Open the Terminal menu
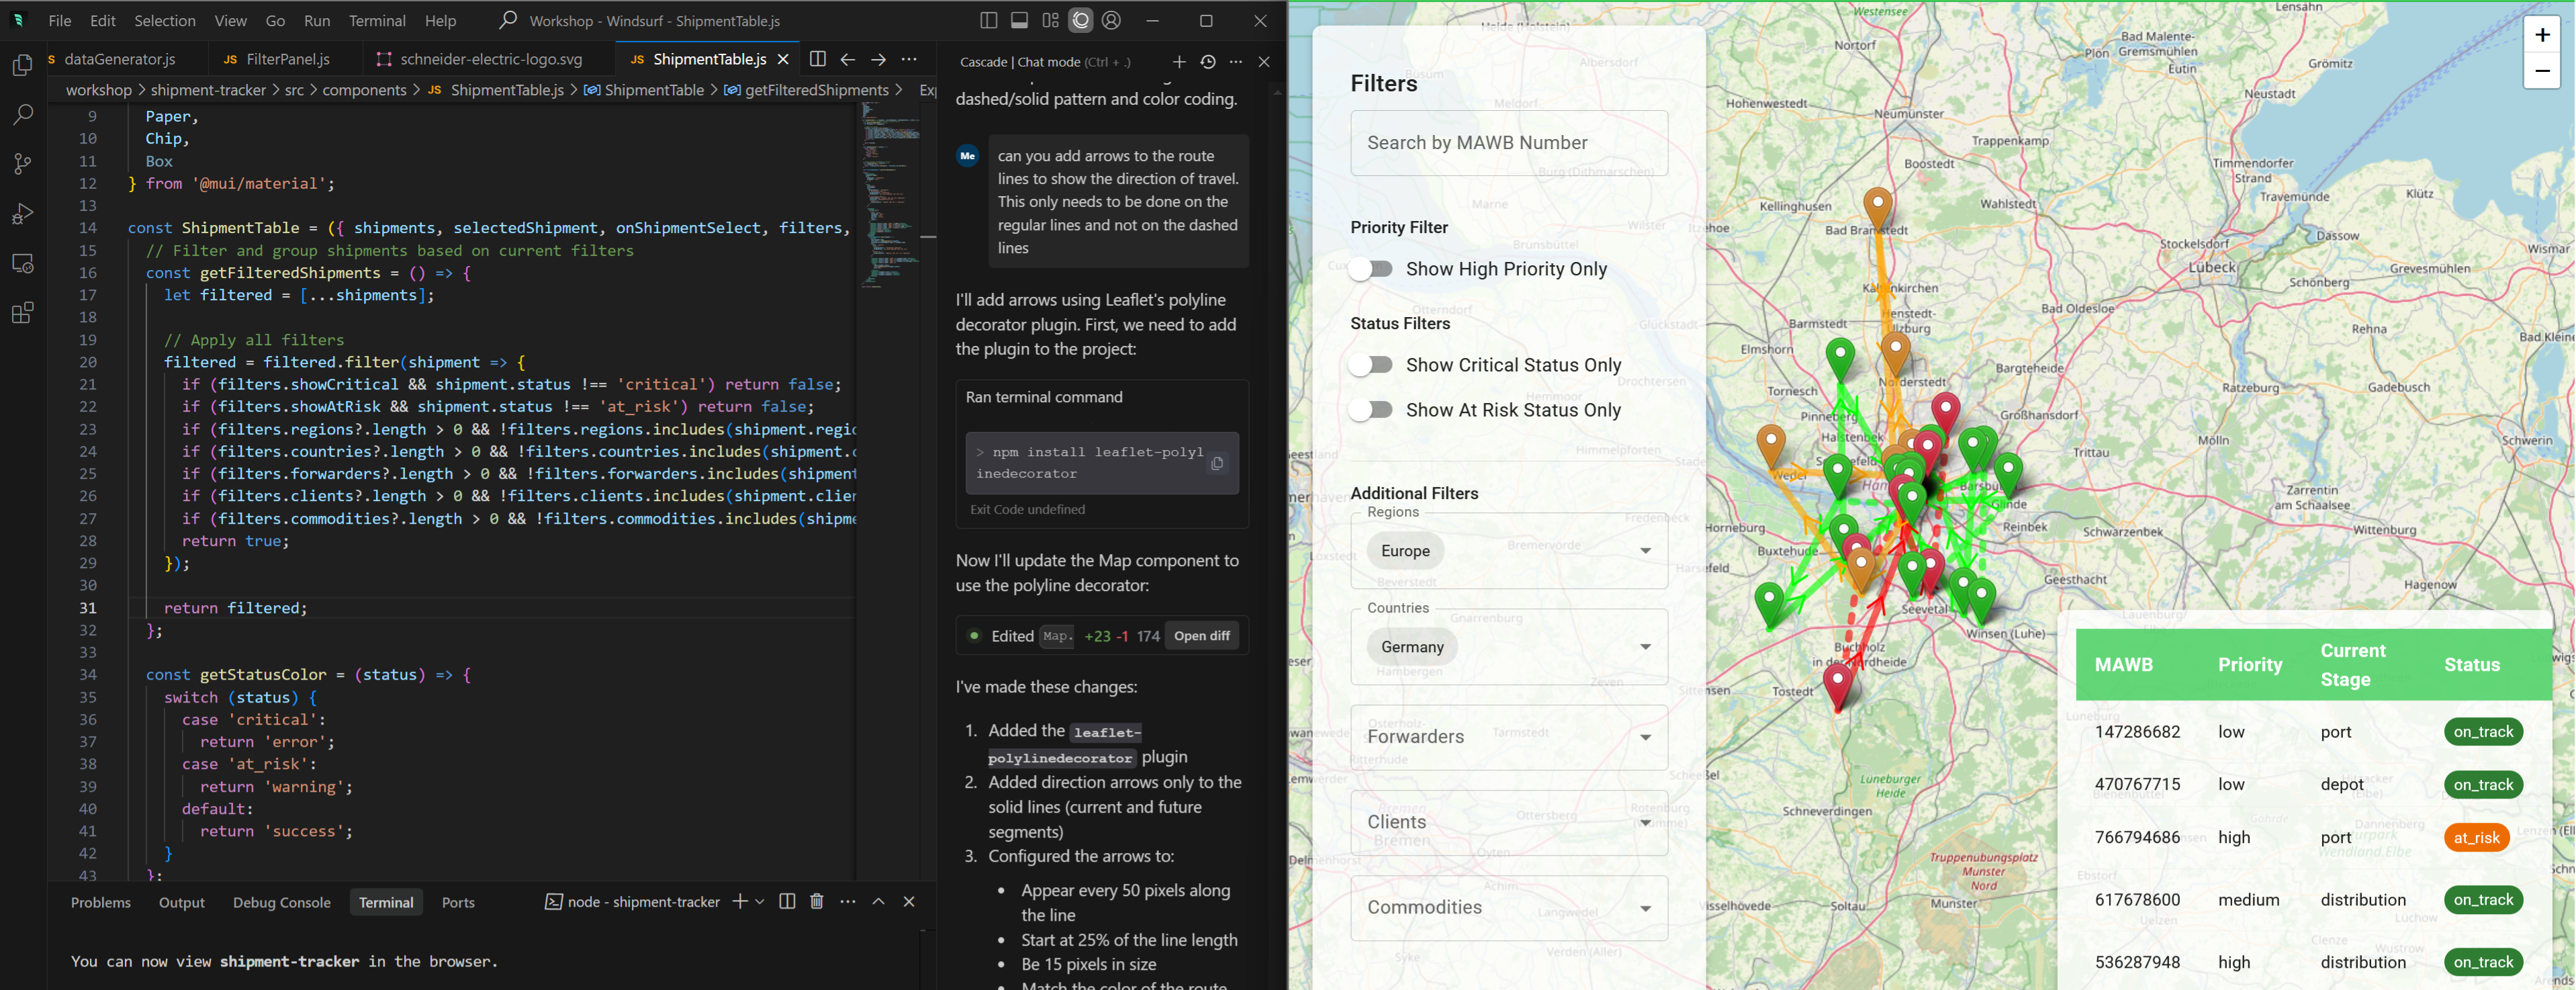This screenshot has height=990, width=2576. 376,20
